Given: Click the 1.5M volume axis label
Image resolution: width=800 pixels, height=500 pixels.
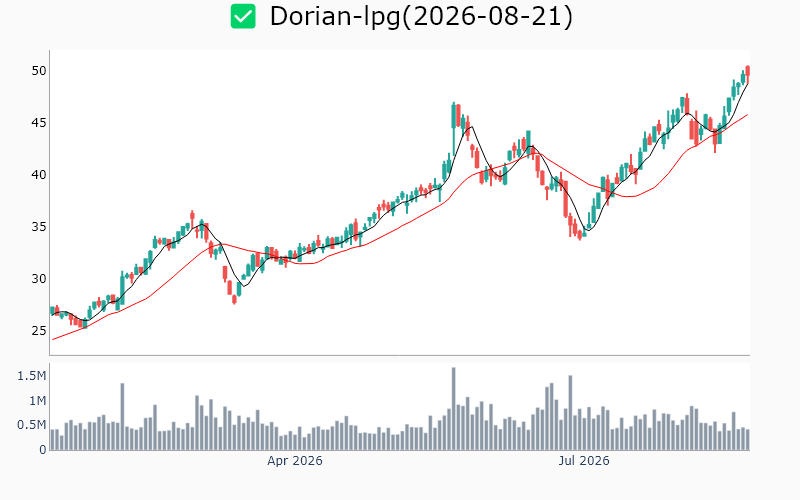Looking at the screenshot, I should pos(32,377).
